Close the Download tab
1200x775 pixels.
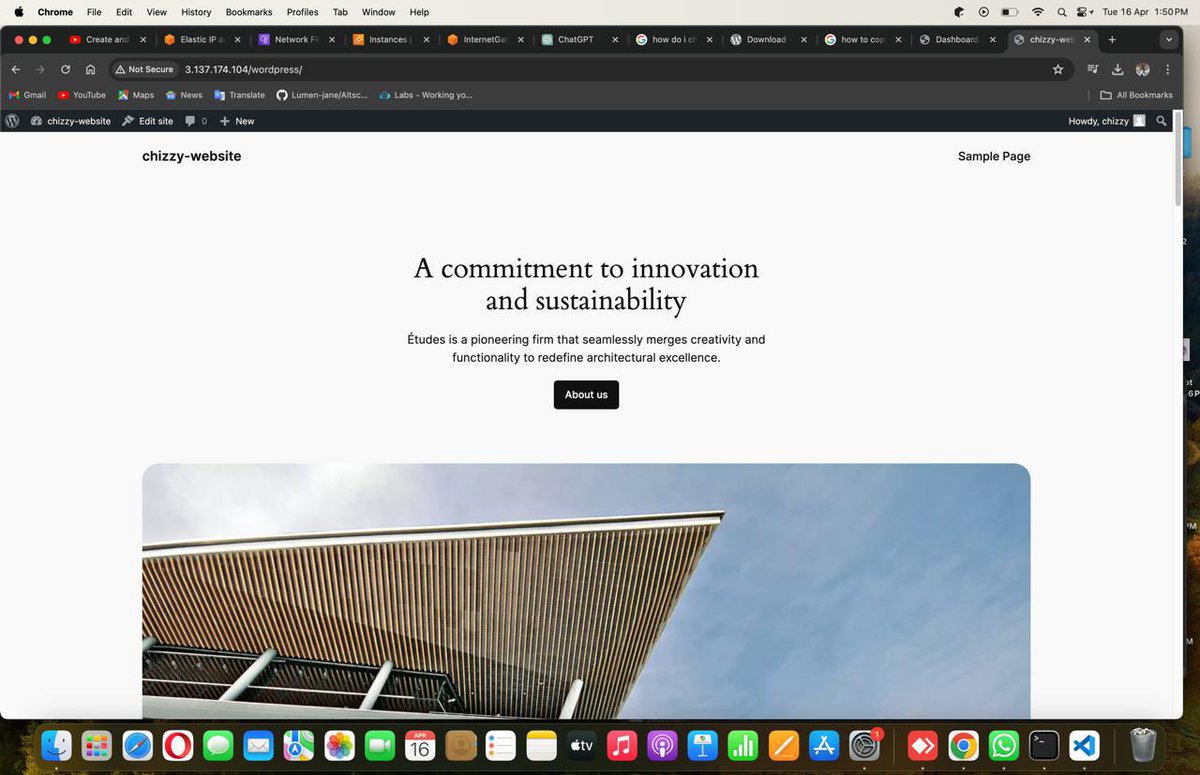point(804,40)
